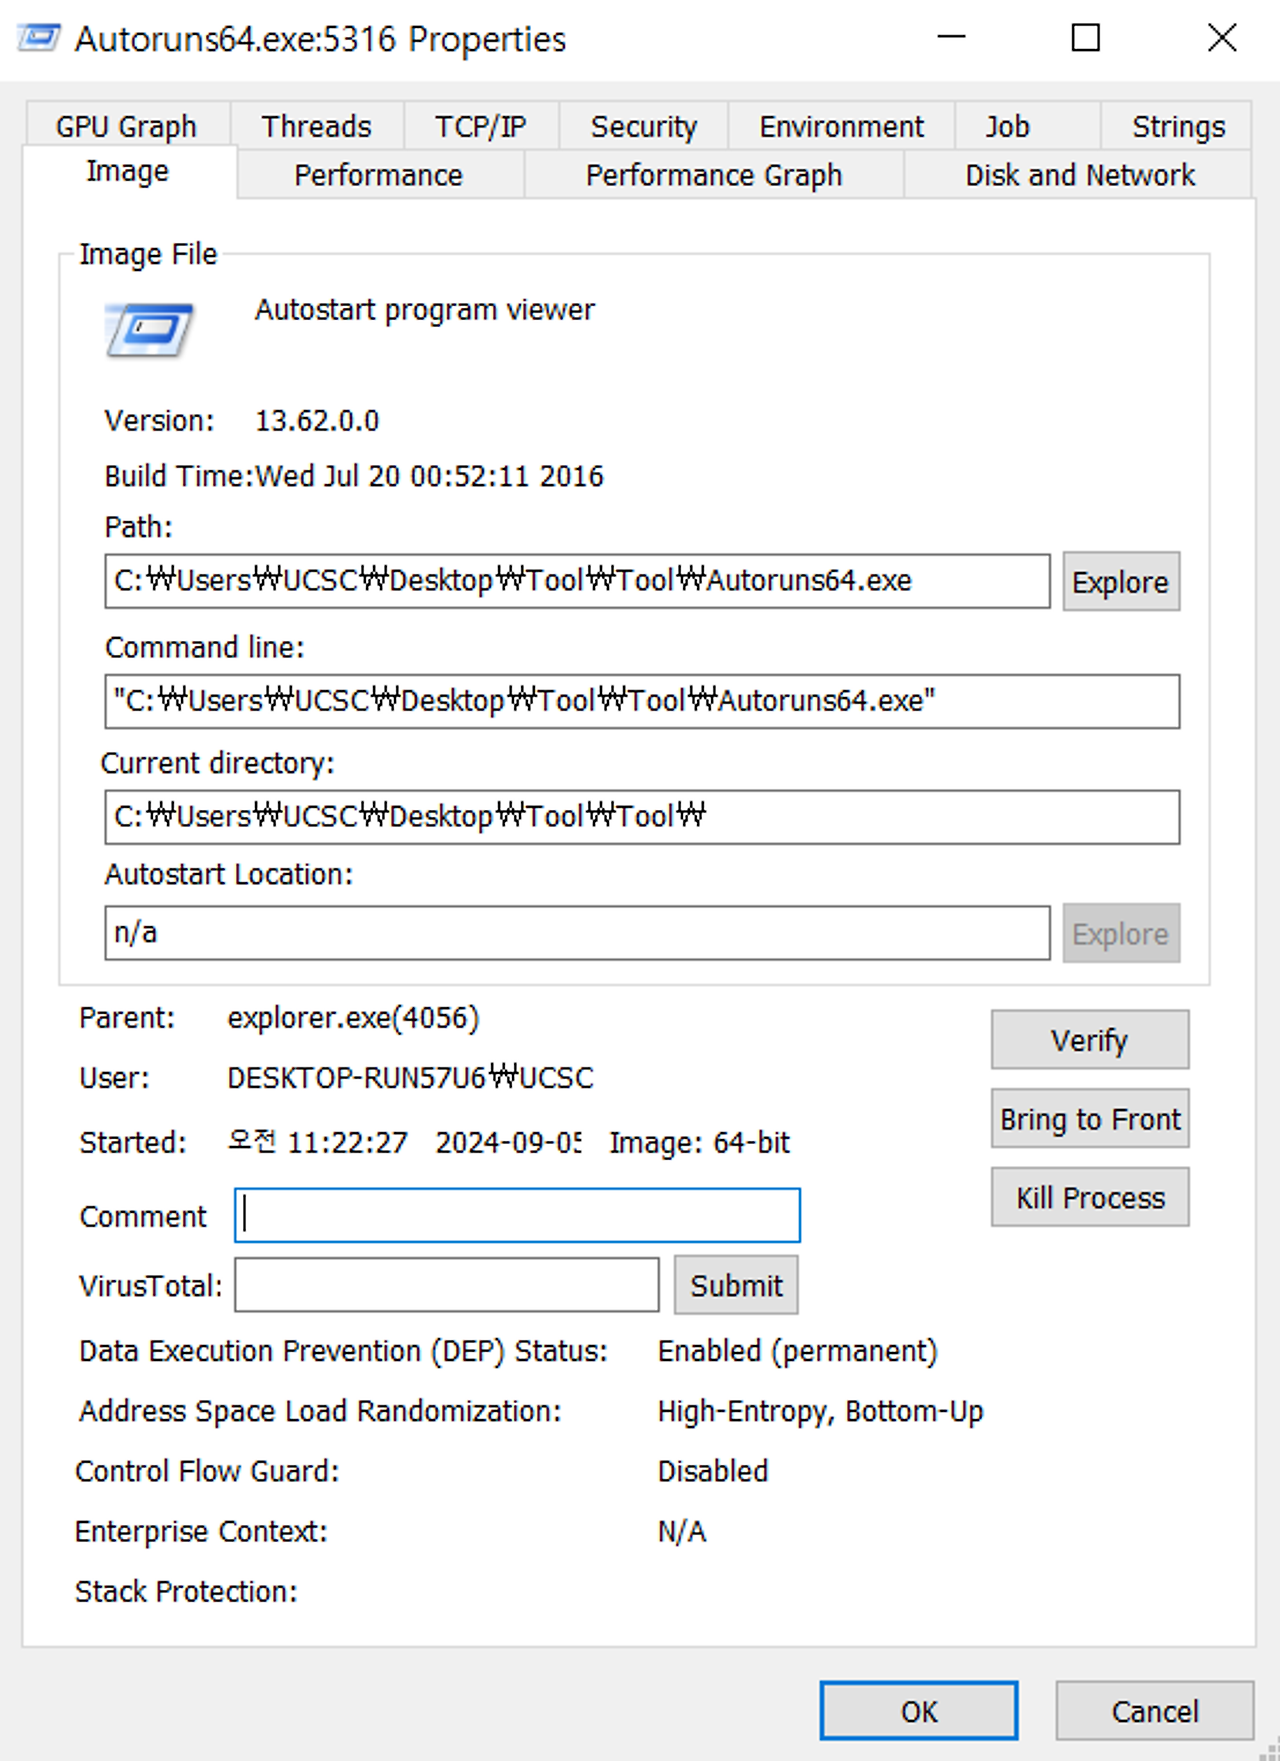Open the Disk and Network tab
The width and height of the screenshot is (1280, 1761).
[x=1080, y=175]
